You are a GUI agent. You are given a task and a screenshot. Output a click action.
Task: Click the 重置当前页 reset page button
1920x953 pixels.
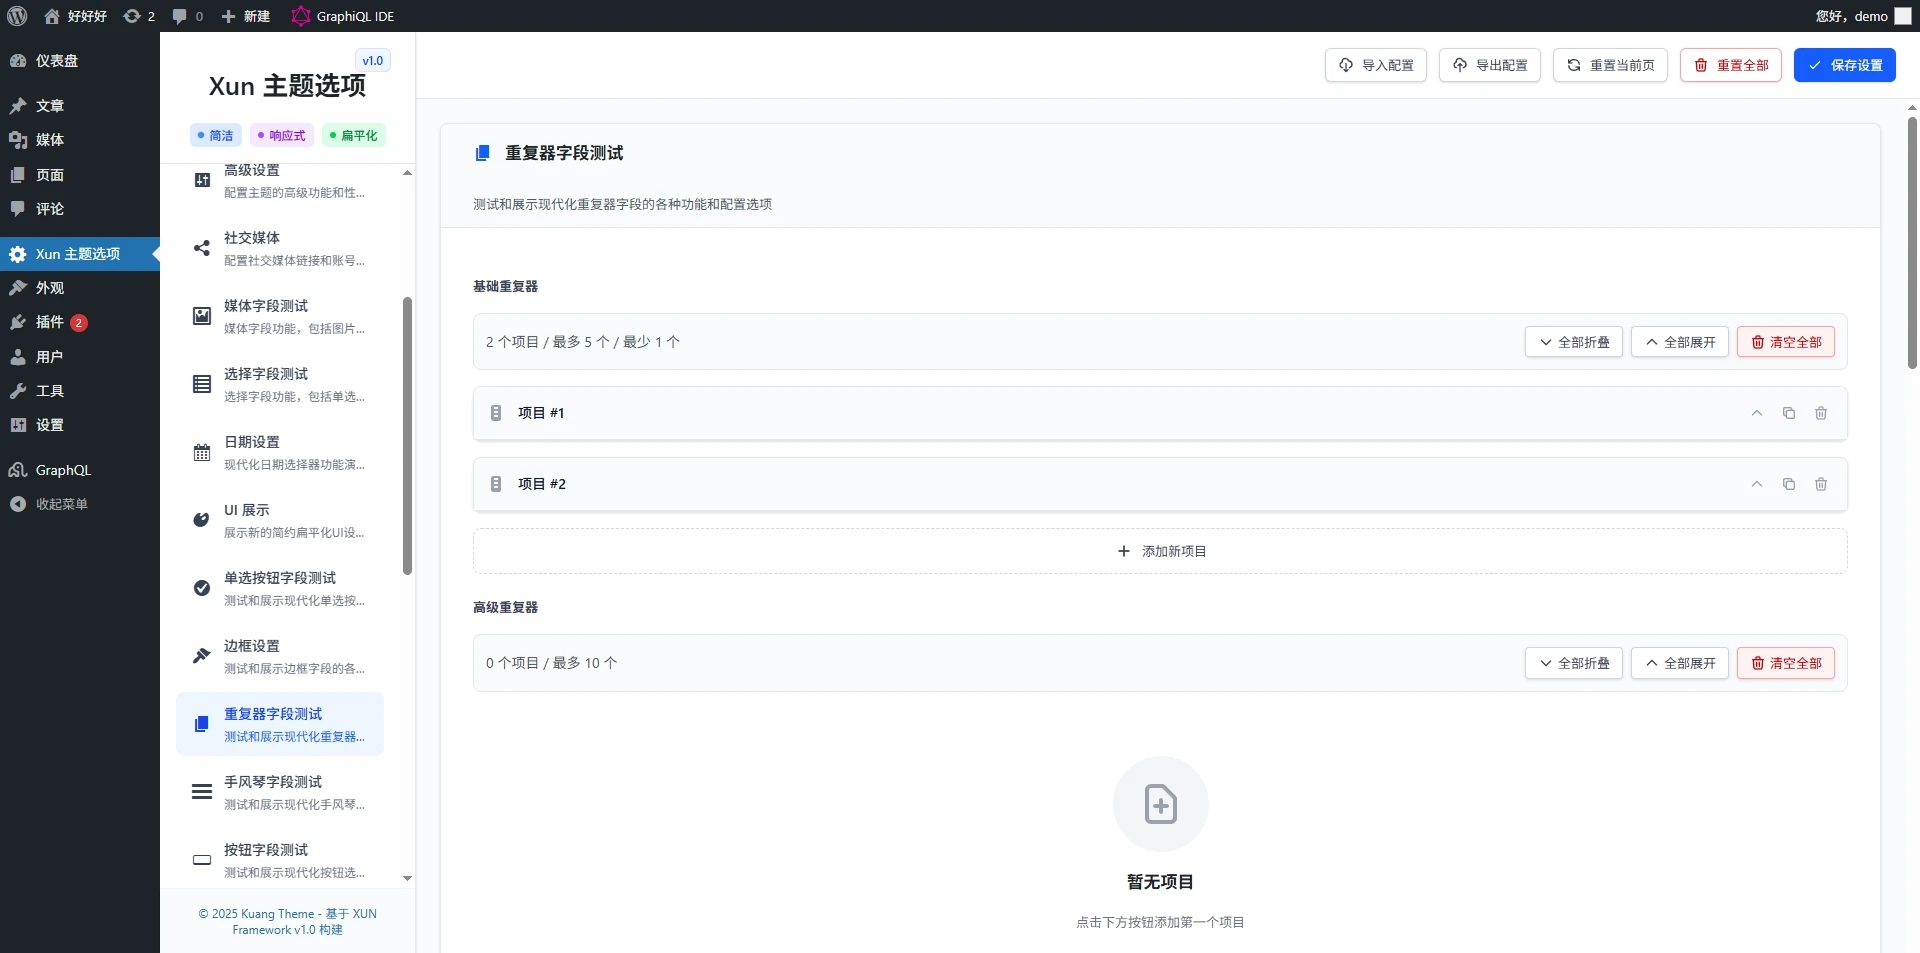(1610, 65)
